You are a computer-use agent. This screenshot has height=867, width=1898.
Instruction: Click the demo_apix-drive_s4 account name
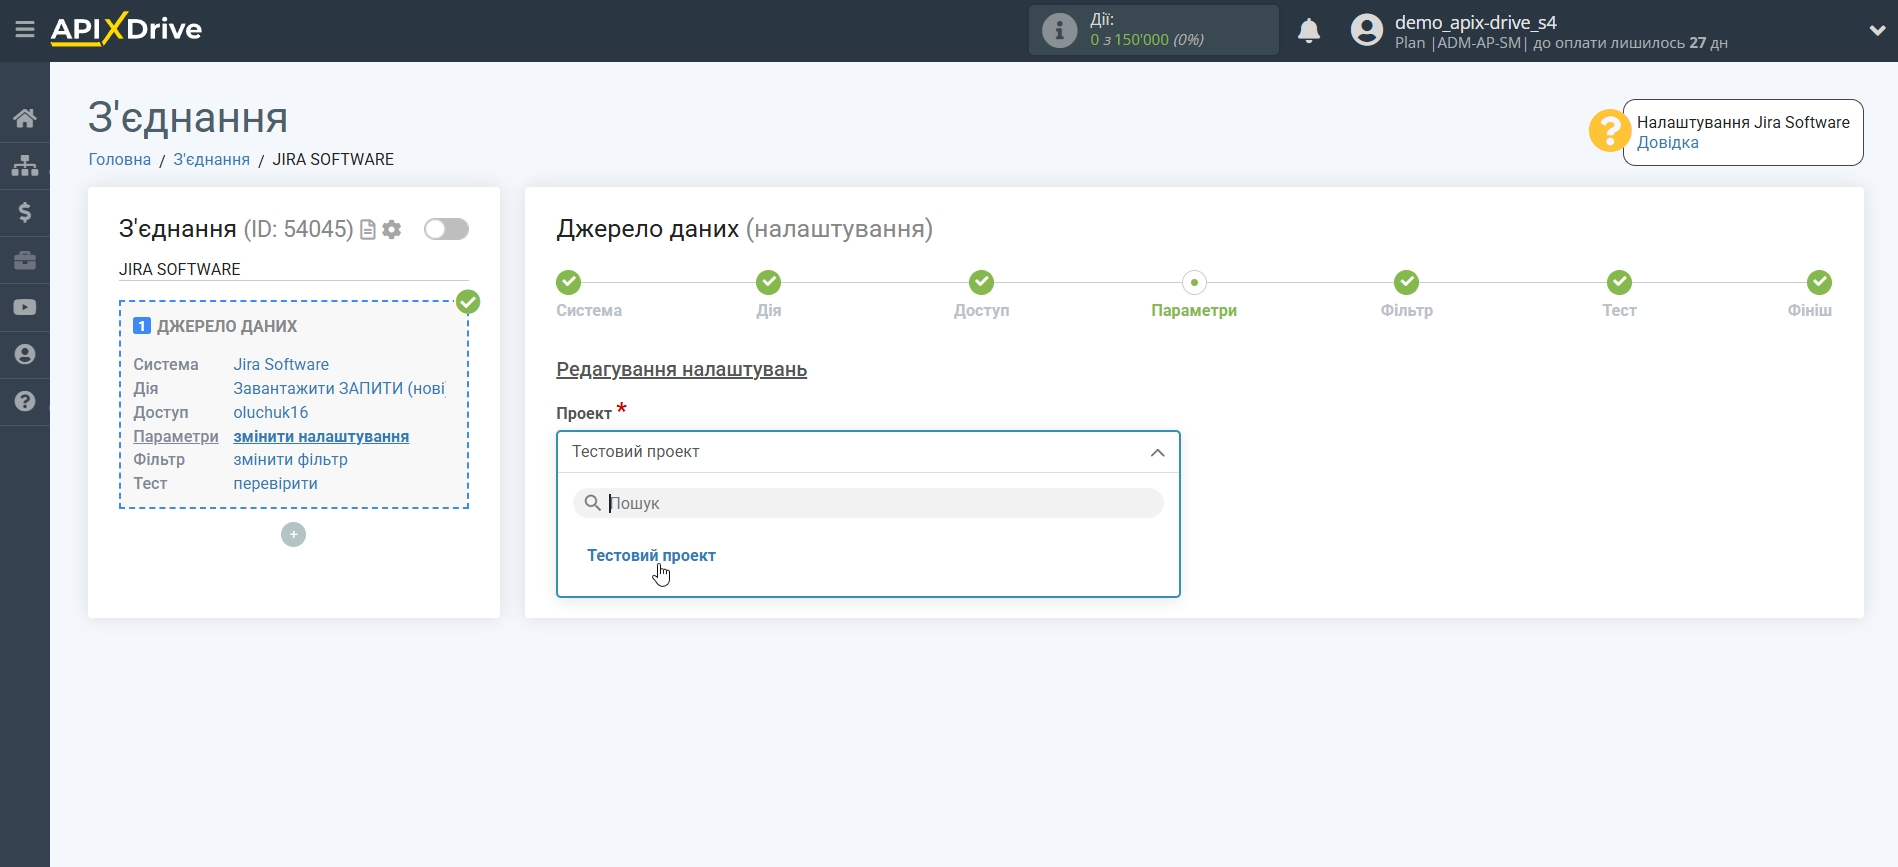(1475, 22)
